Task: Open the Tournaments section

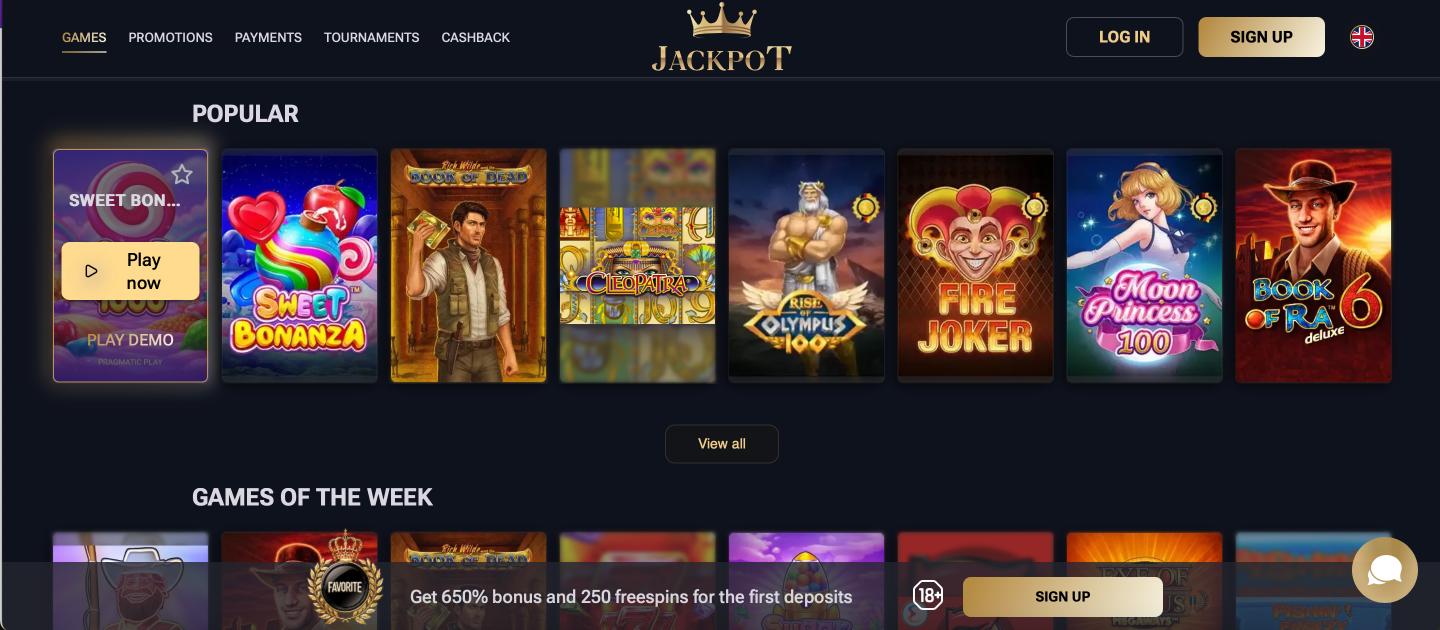Action: 372,37
